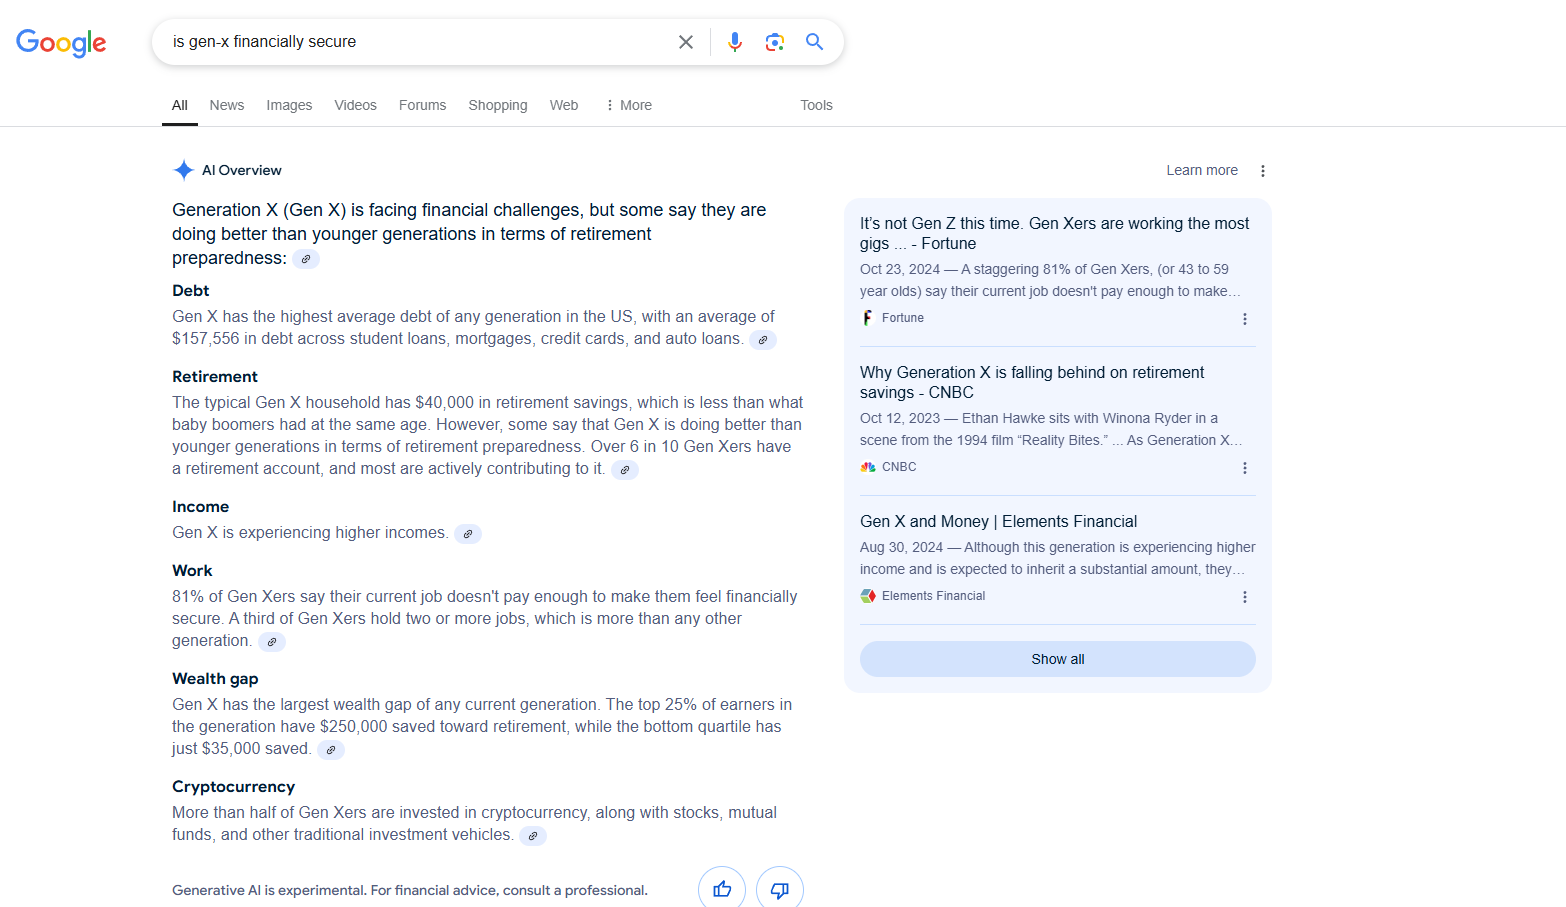The height and width of the screenshot is (907, 1566).
Task: Click the Learn more link
Action: [x=1202, y=170]
